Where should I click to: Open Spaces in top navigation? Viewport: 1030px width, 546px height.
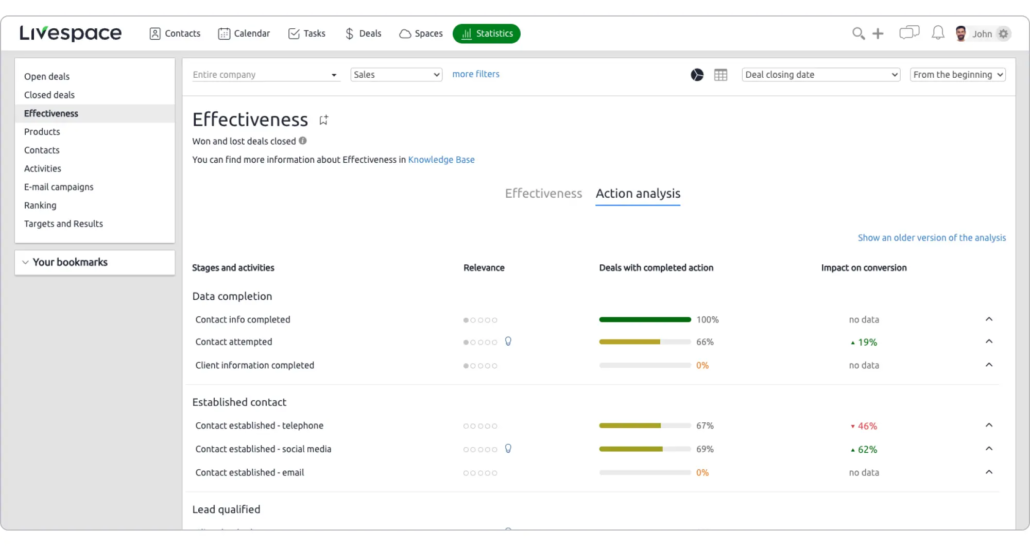tap(421, 34)
